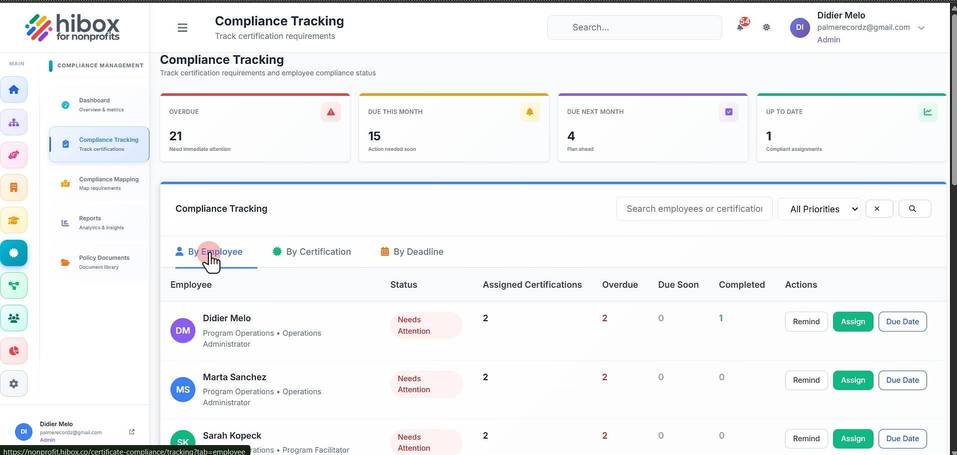The image size is (957, 455).
Task: Click the Due Next Month checkbox icon
Action: (729, 112)
